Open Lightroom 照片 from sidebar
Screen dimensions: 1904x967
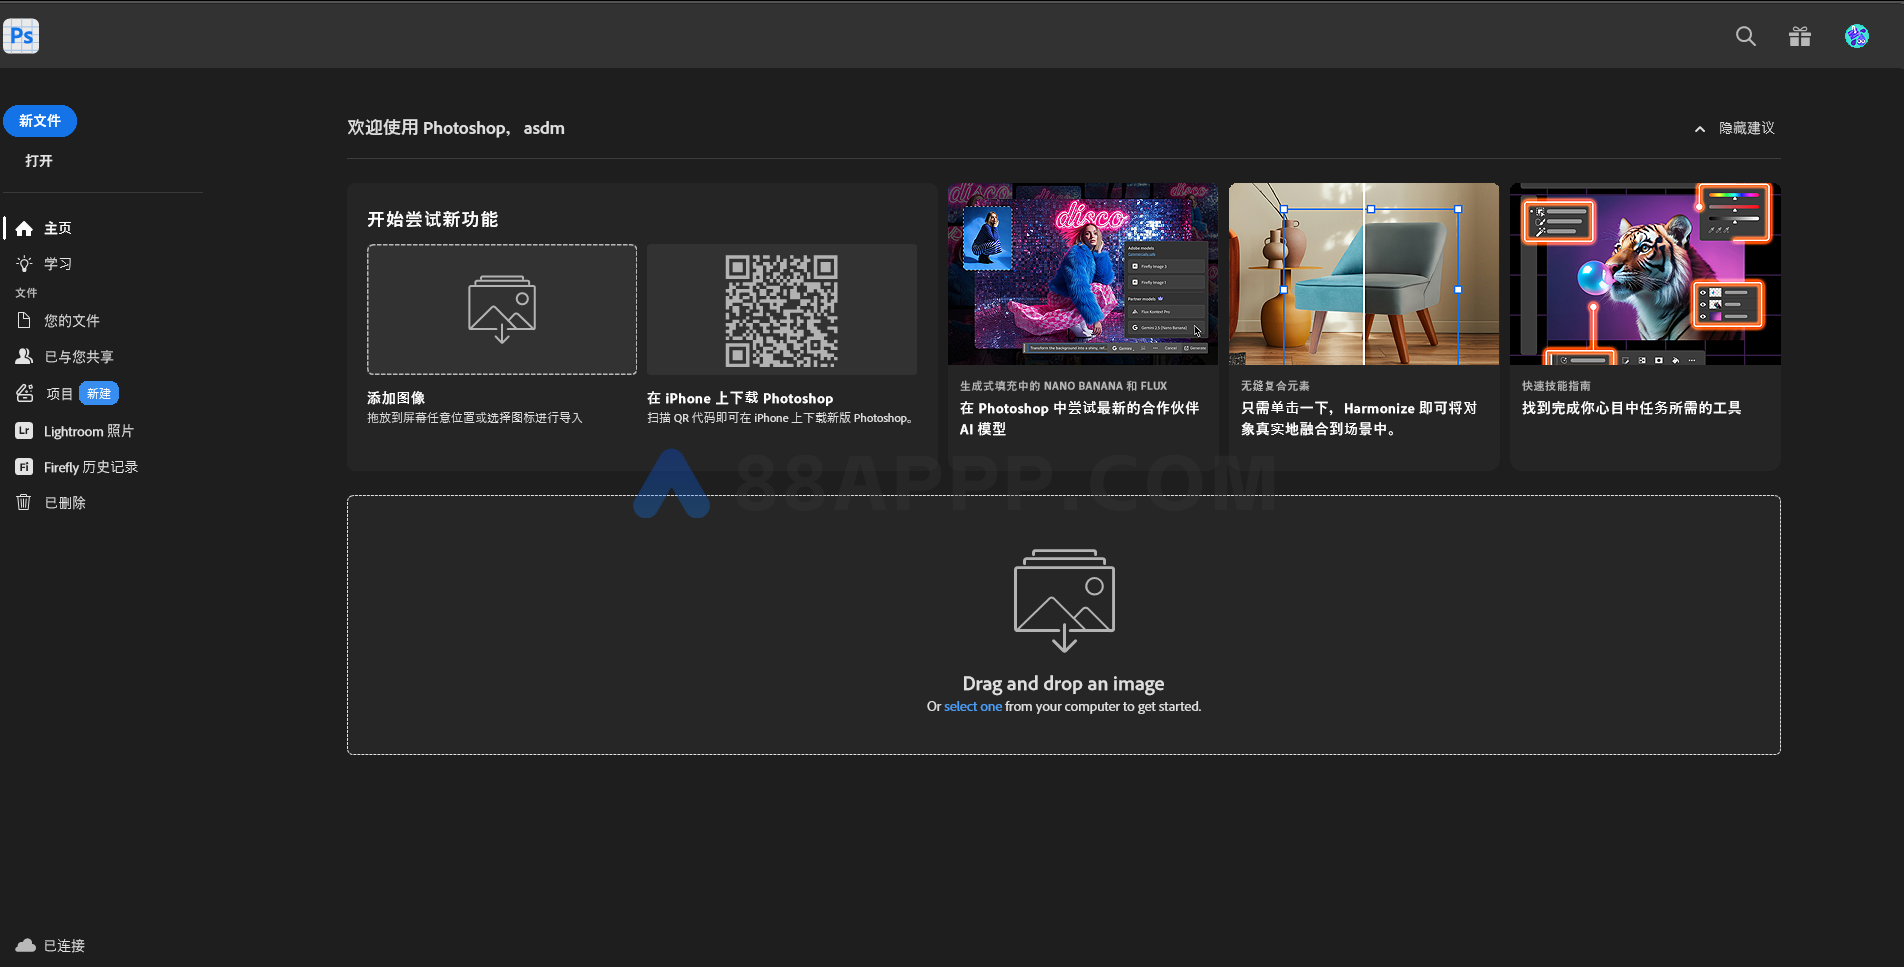[88, 431]
